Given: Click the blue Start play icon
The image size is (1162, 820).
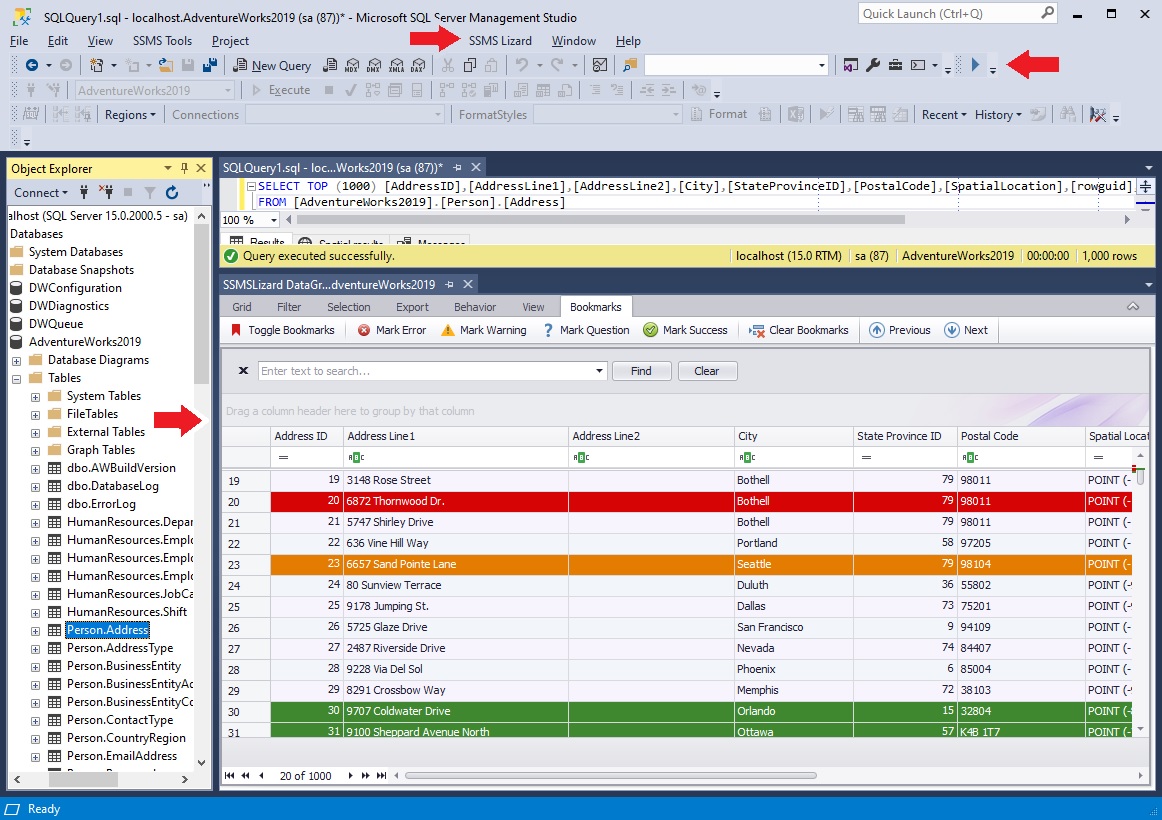Looking at the screenshot, I should (x=975, y=65).
